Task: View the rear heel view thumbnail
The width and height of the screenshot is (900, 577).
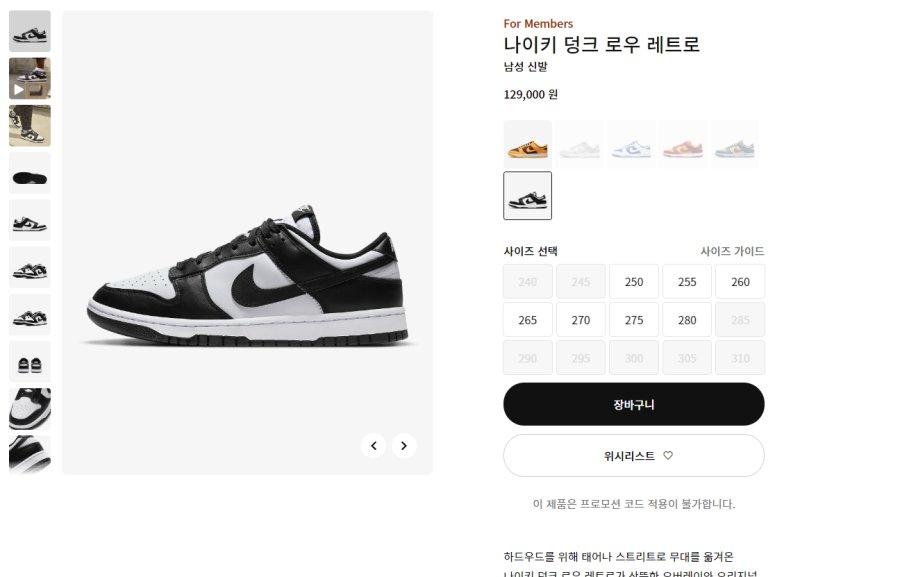Action: click(30, 362)
